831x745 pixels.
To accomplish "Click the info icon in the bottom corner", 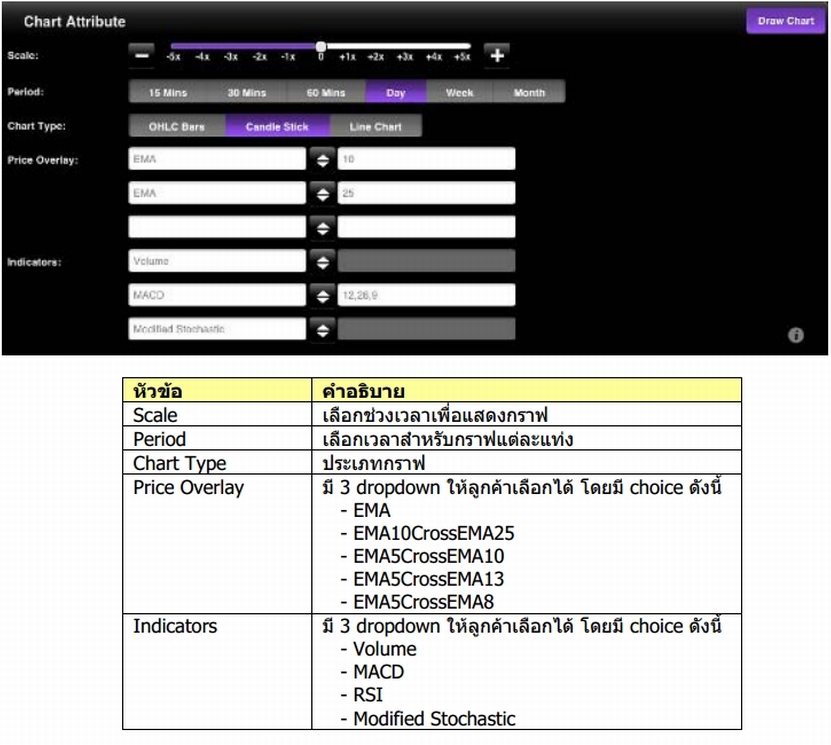I will pyautogui.click(x=797, y=336).
